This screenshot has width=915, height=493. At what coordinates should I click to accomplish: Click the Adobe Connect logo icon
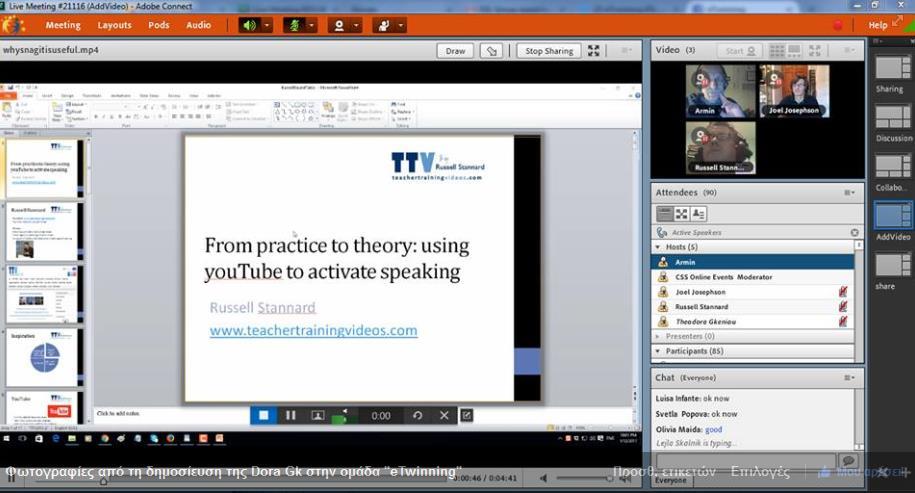pyautogui.click(x=12, y=26)
